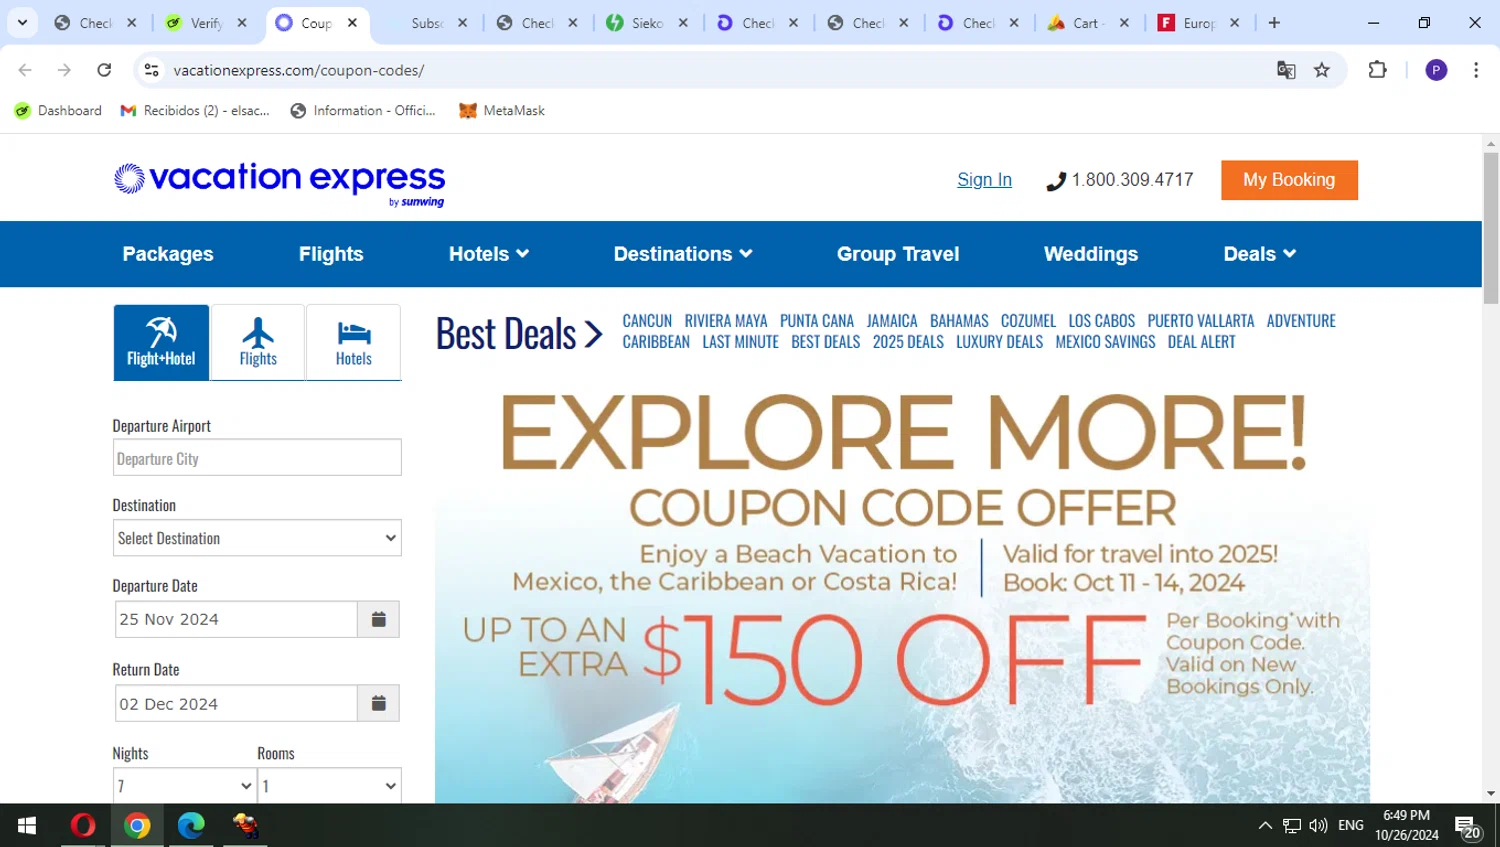Open Microsoft Edge from the taskbar

point(191,825)
